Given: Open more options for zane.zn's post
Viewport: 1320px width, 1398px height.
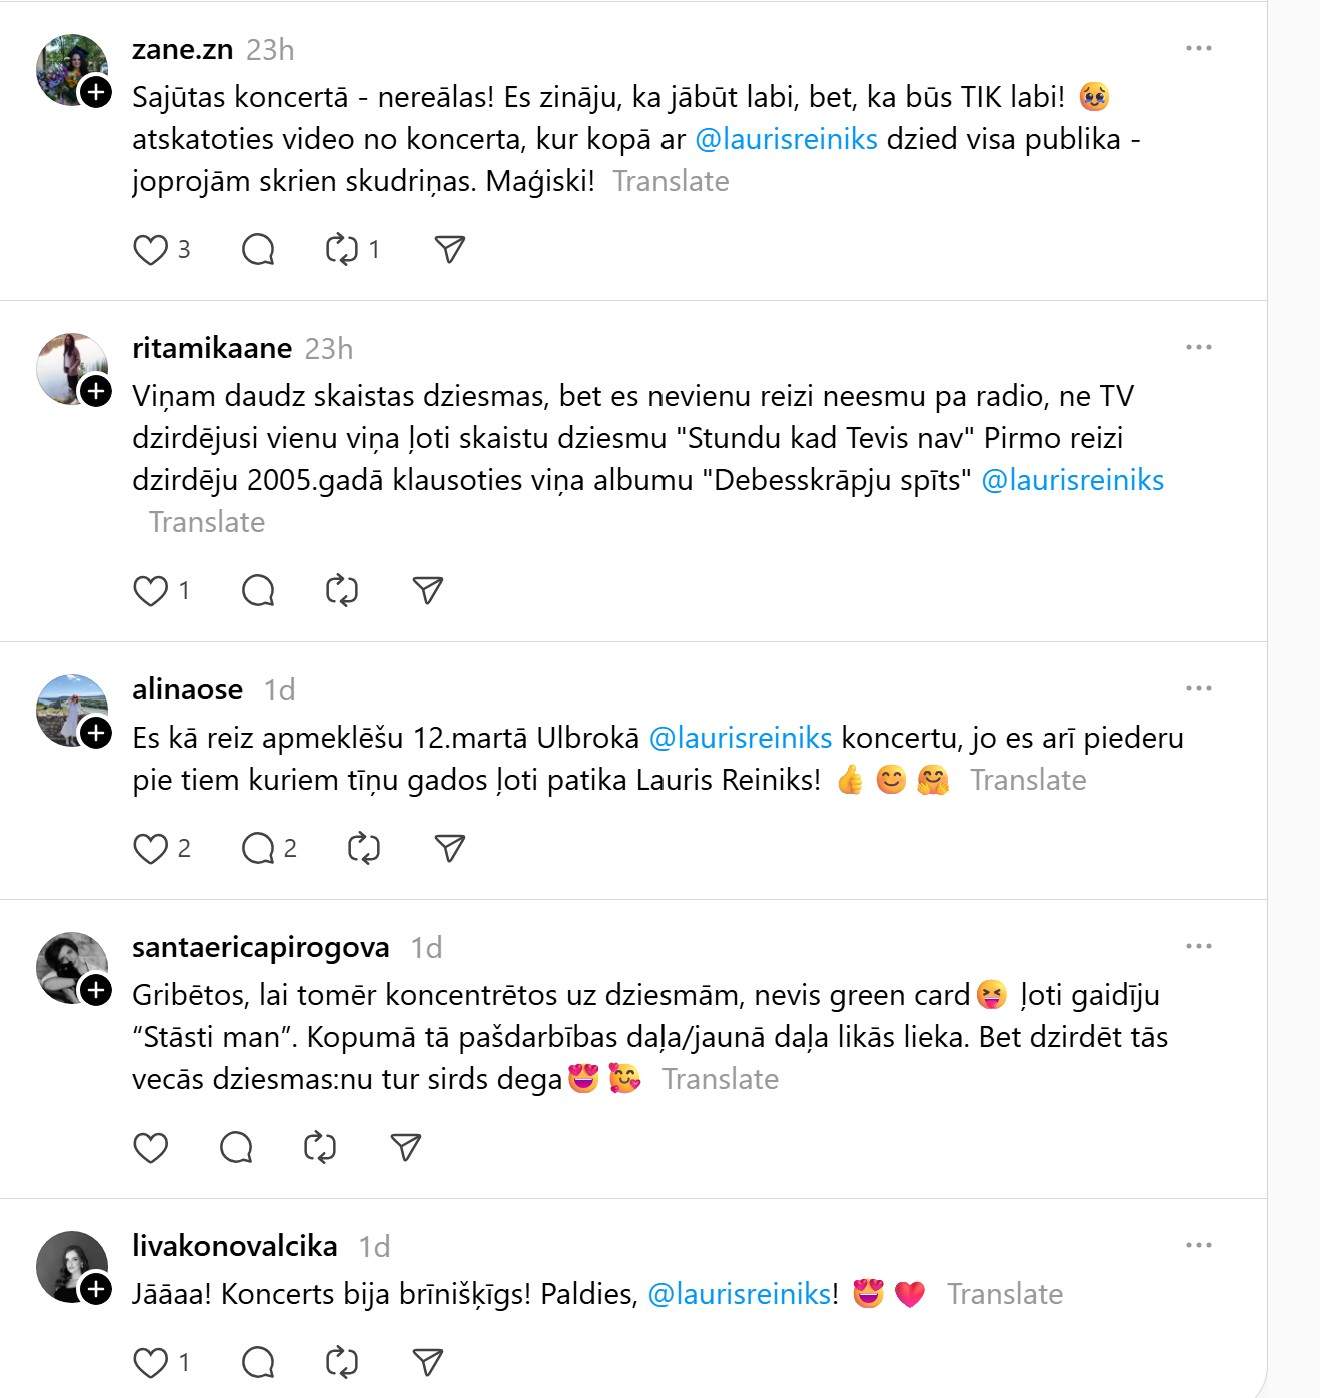Looking at the screenshot, I should pos(1198,48).
